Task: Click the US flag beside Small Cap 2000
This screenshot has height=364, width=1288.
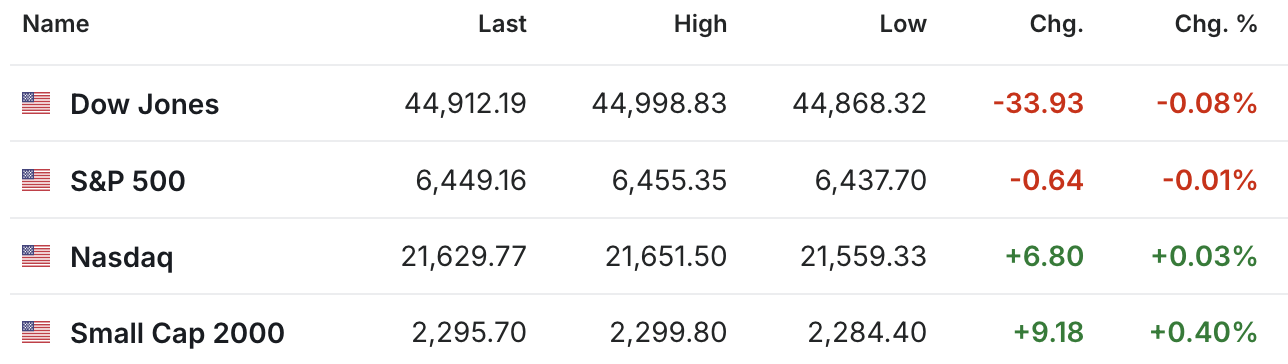Action: [x=36, y=332]
